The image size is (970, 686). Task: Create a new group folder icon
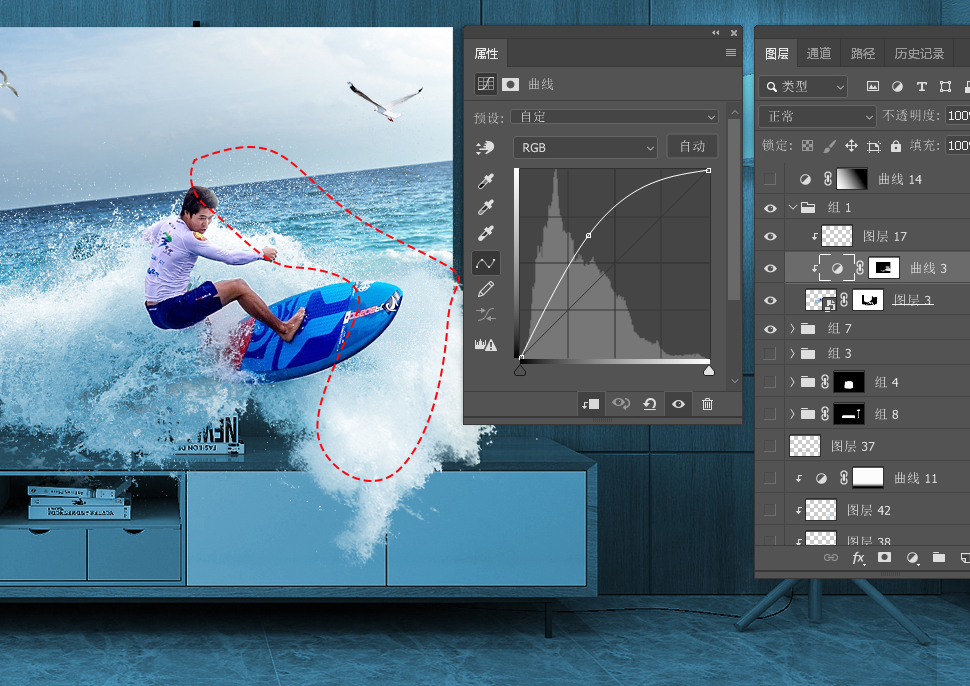[938, 557]
